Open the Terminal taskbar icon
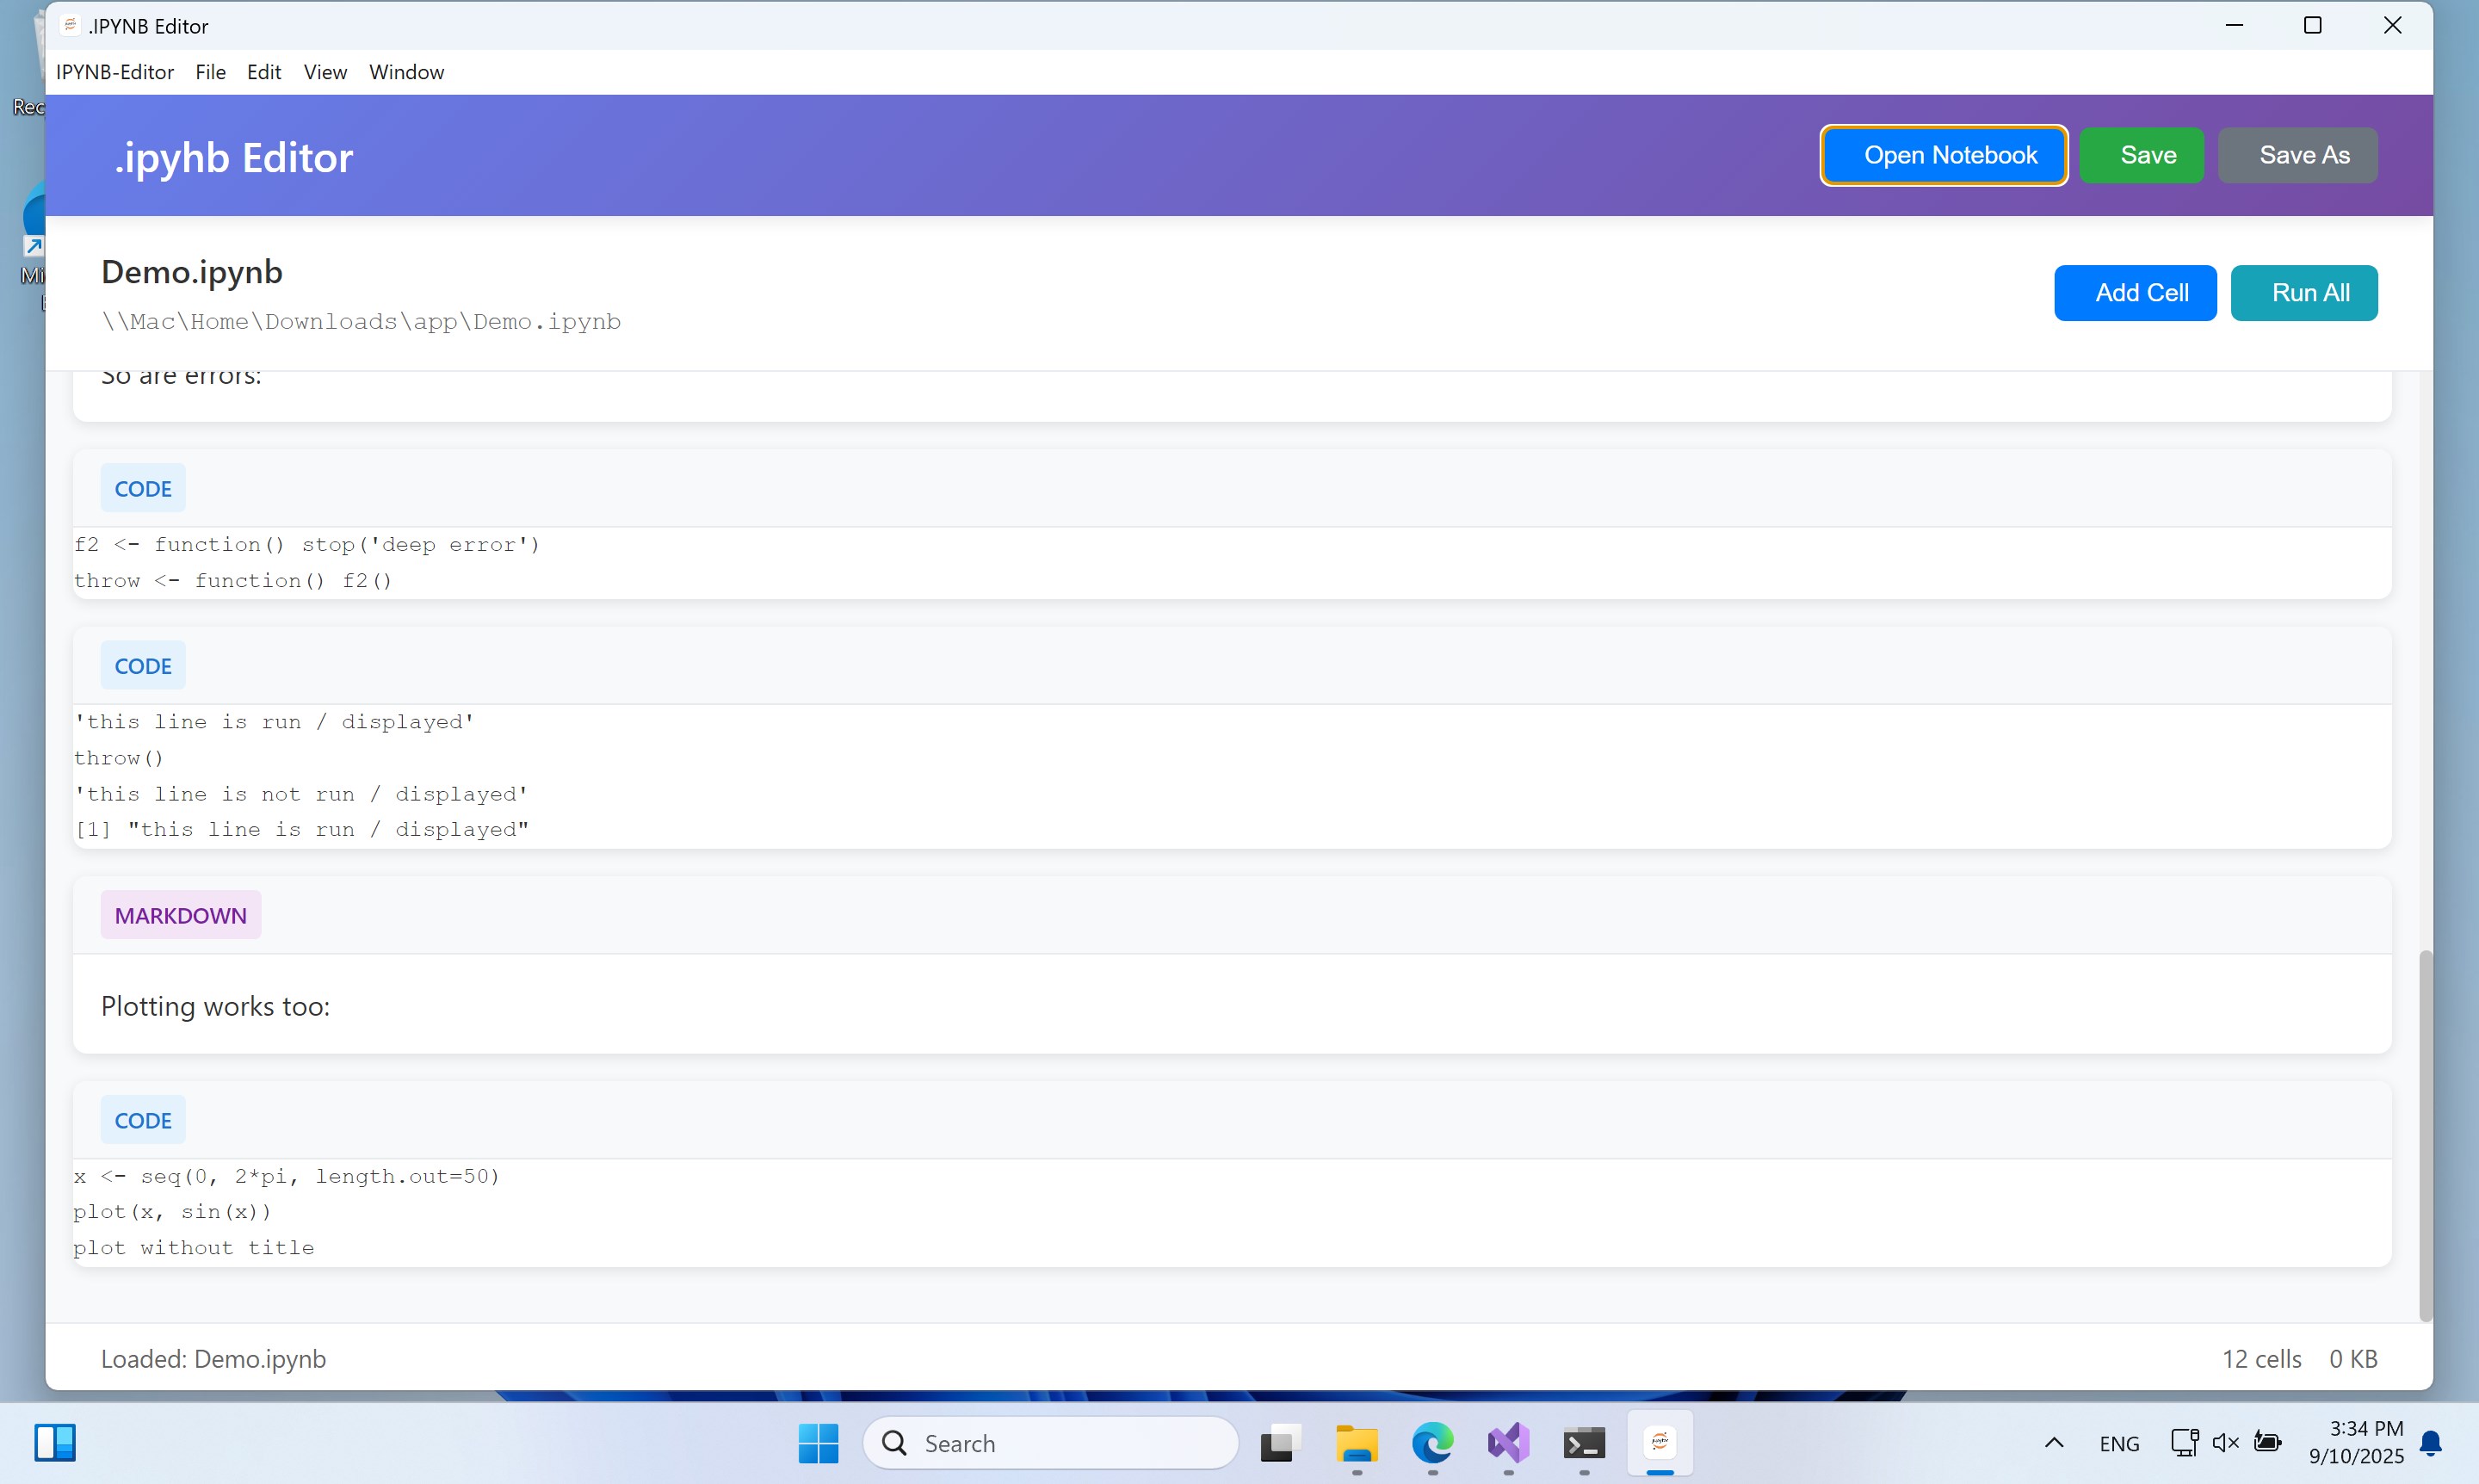Viewport: 2479px width, 1484px height. tap(1584, 1443)
